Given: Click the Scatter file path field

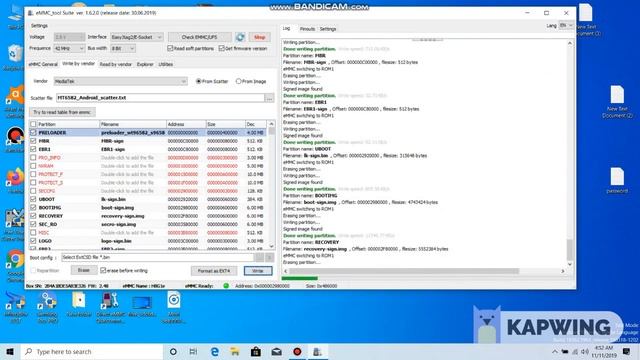Looking at the screenshot, I should tap(160, 98).
